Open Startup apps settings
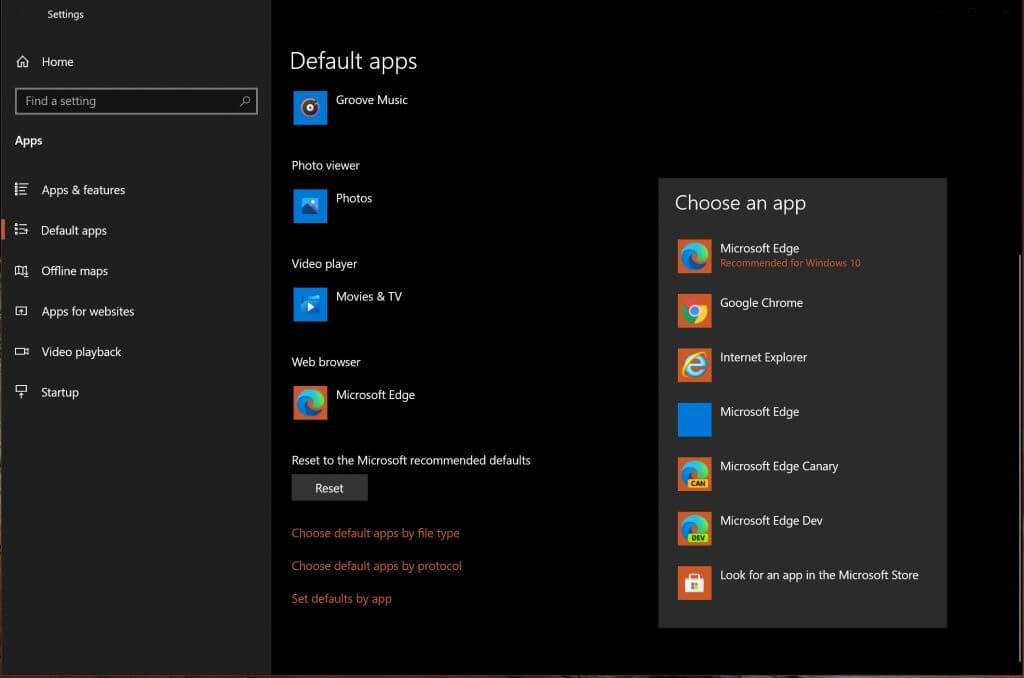1024x678 pixels. coord(62,392)
